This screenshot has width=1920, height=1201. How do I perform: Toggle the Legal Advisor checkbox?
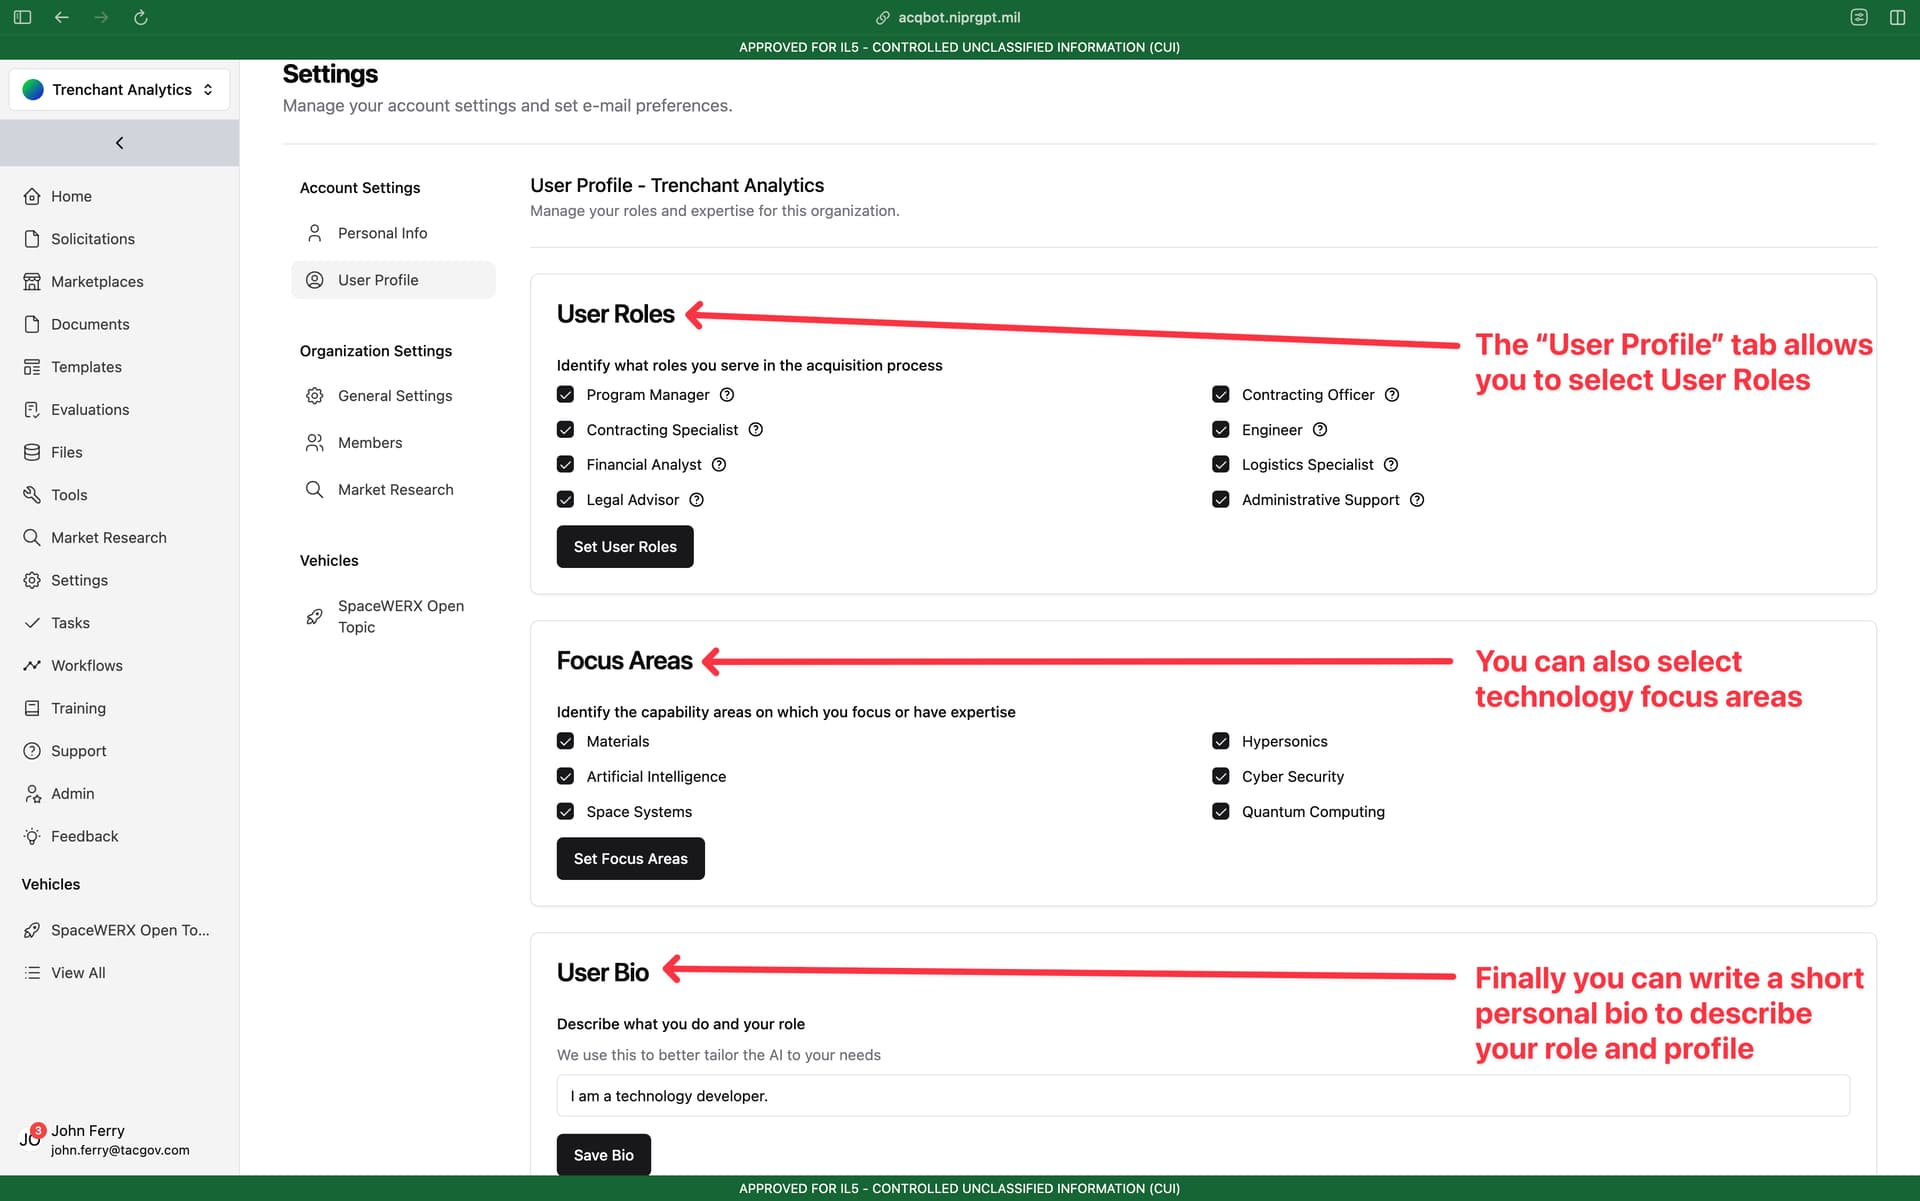point(565,500)
